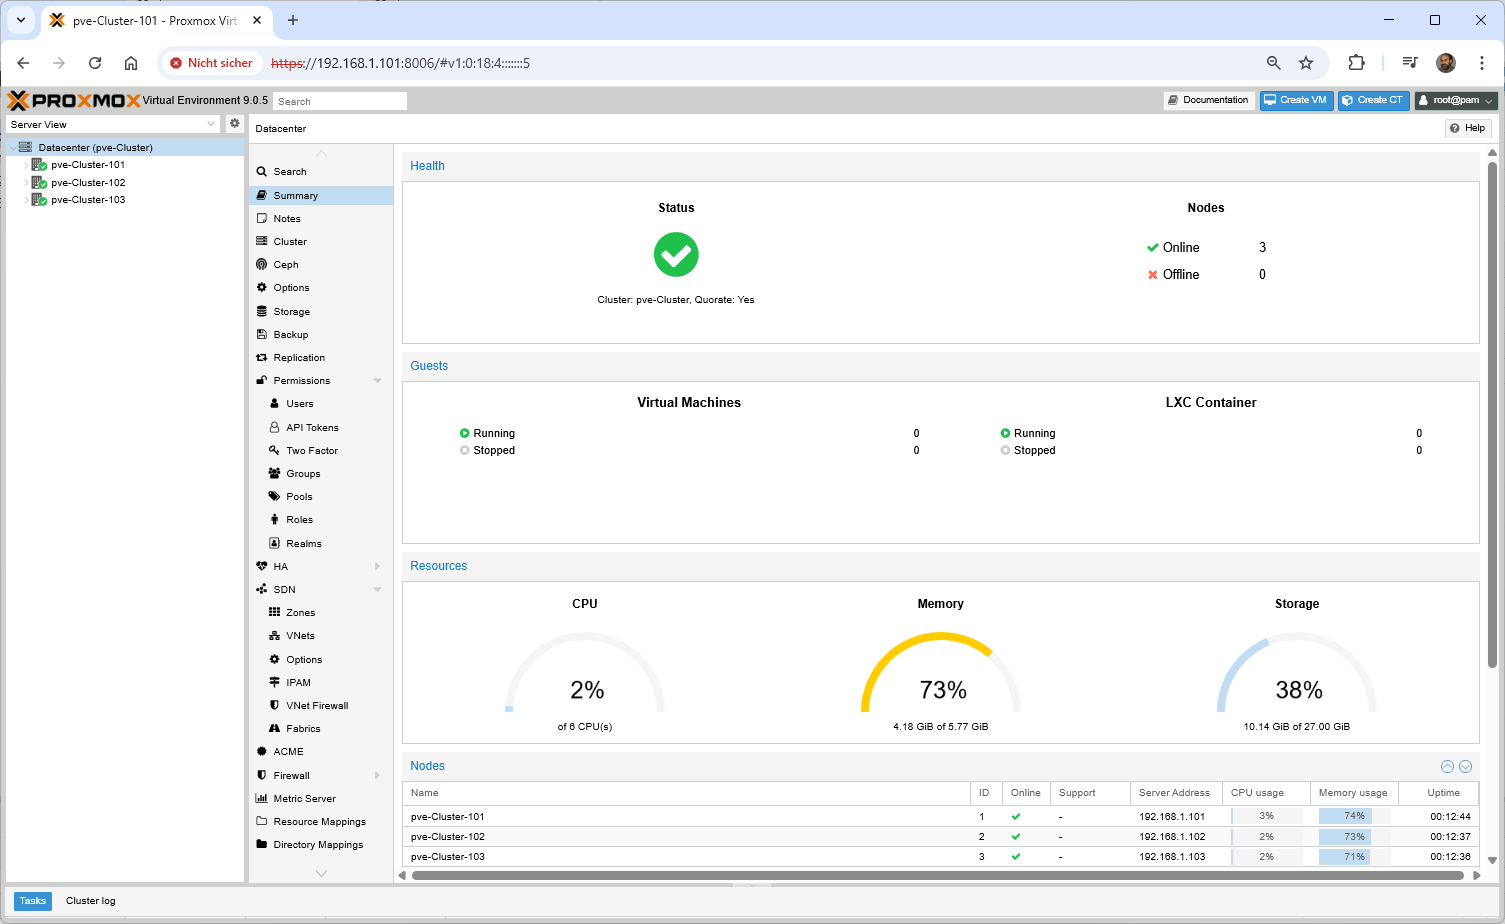1505x924 pixels.
Task: Click the Proxmox search input field
Action: click(340, 101)
